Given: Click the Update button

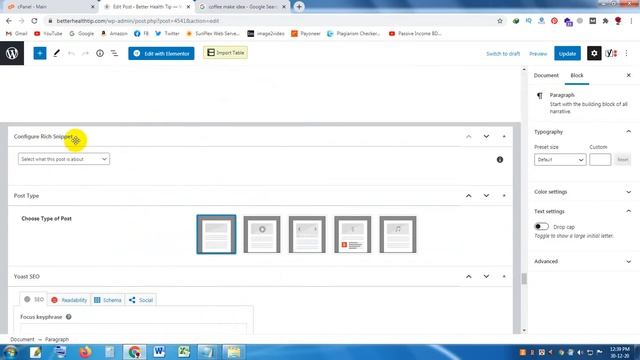Looking at the screenshot, I should pyautogui.click(x=567, y=53).
